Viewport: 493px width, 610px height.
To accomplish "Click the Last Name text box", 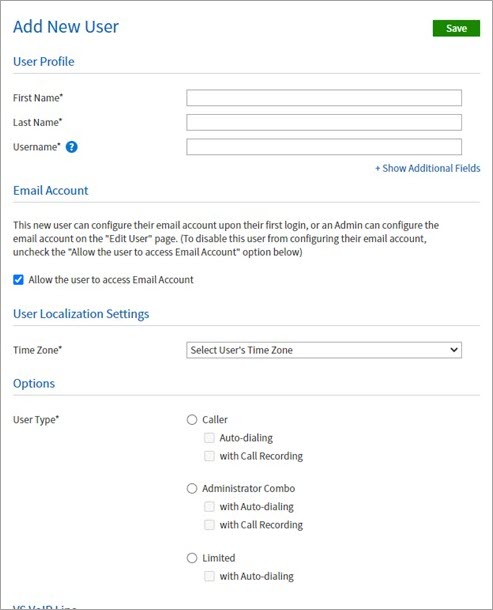I will click(324, 123).
